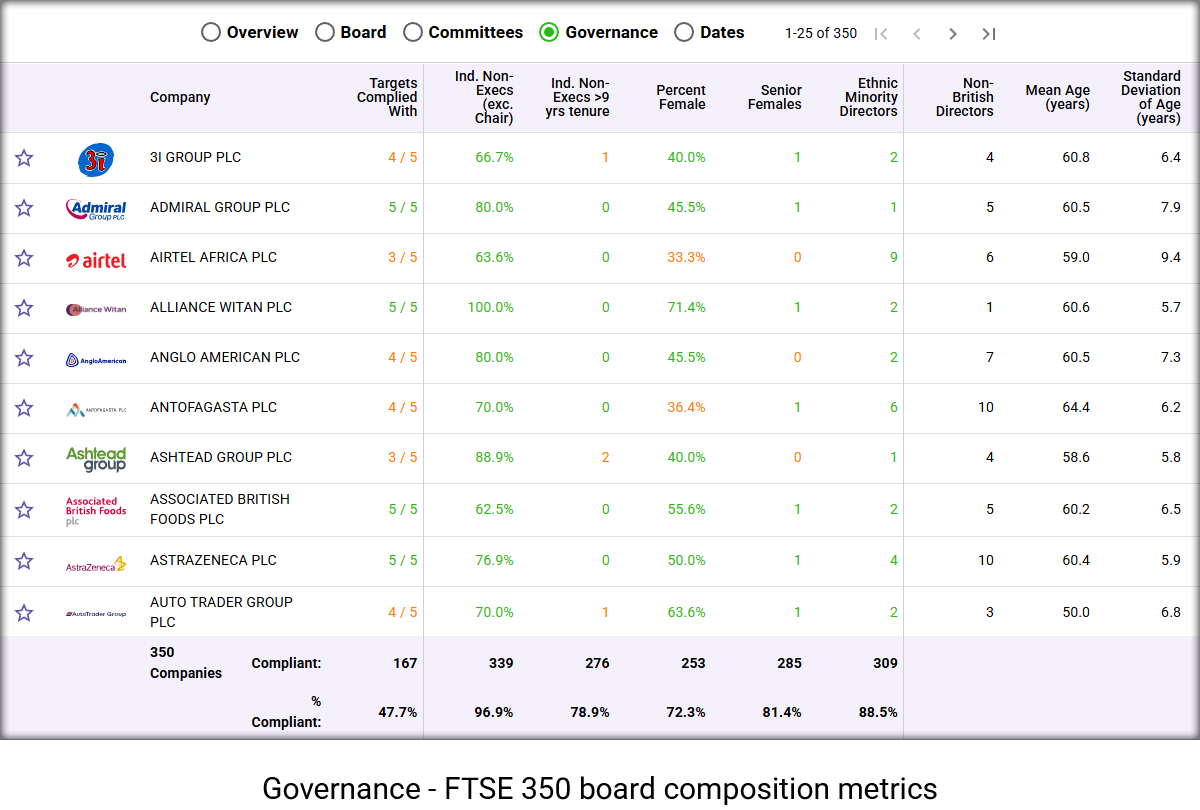
Task: Sort by Non-British Directors header
Action: tap(965, 97)
